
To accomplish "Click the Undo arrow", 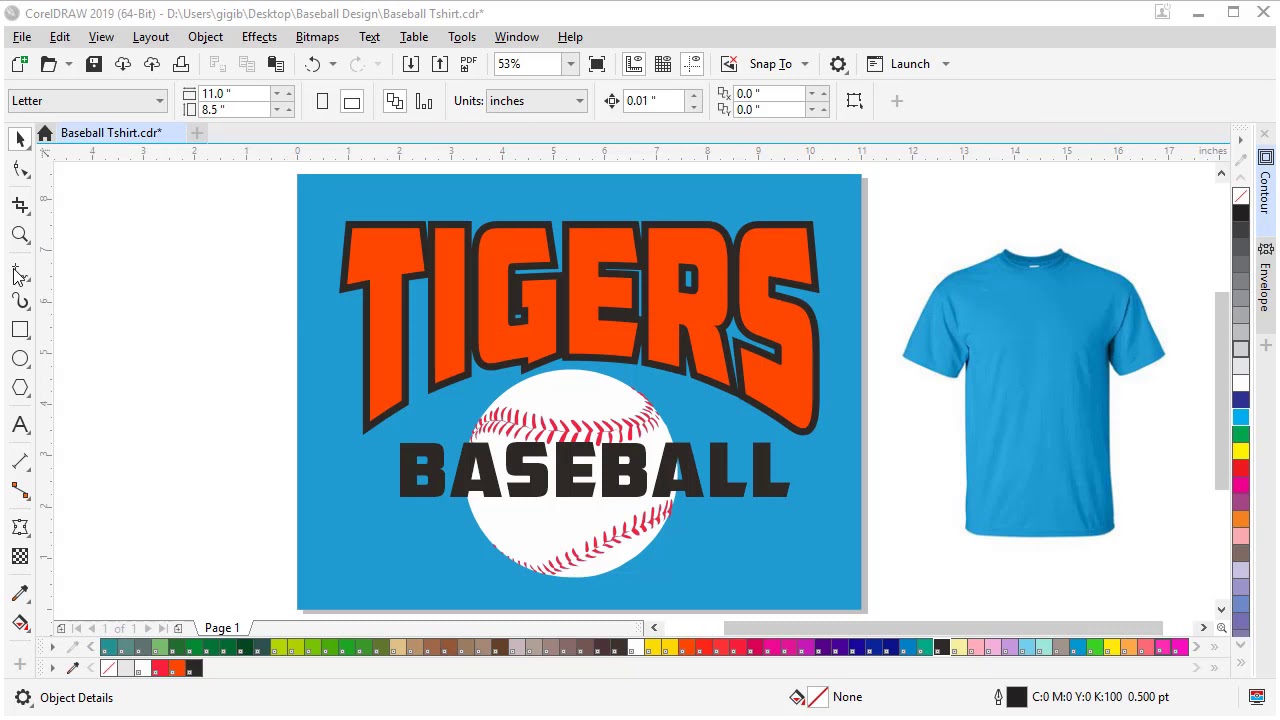I will pos(313,64).
